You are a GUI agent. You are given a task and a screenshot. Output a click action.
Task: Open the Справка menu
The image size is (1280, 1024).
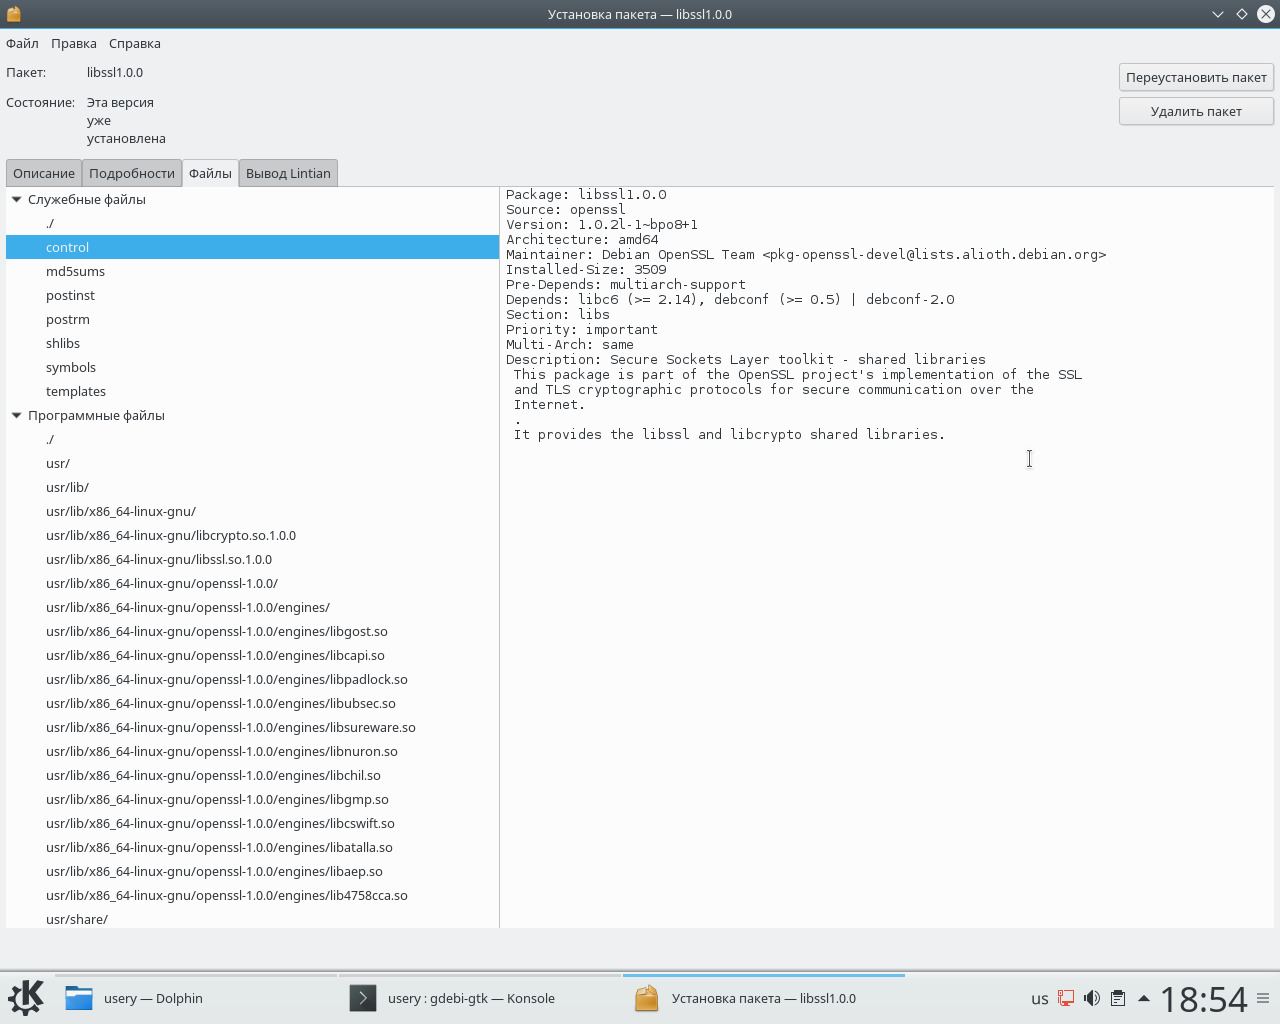[x=135, y=43]
